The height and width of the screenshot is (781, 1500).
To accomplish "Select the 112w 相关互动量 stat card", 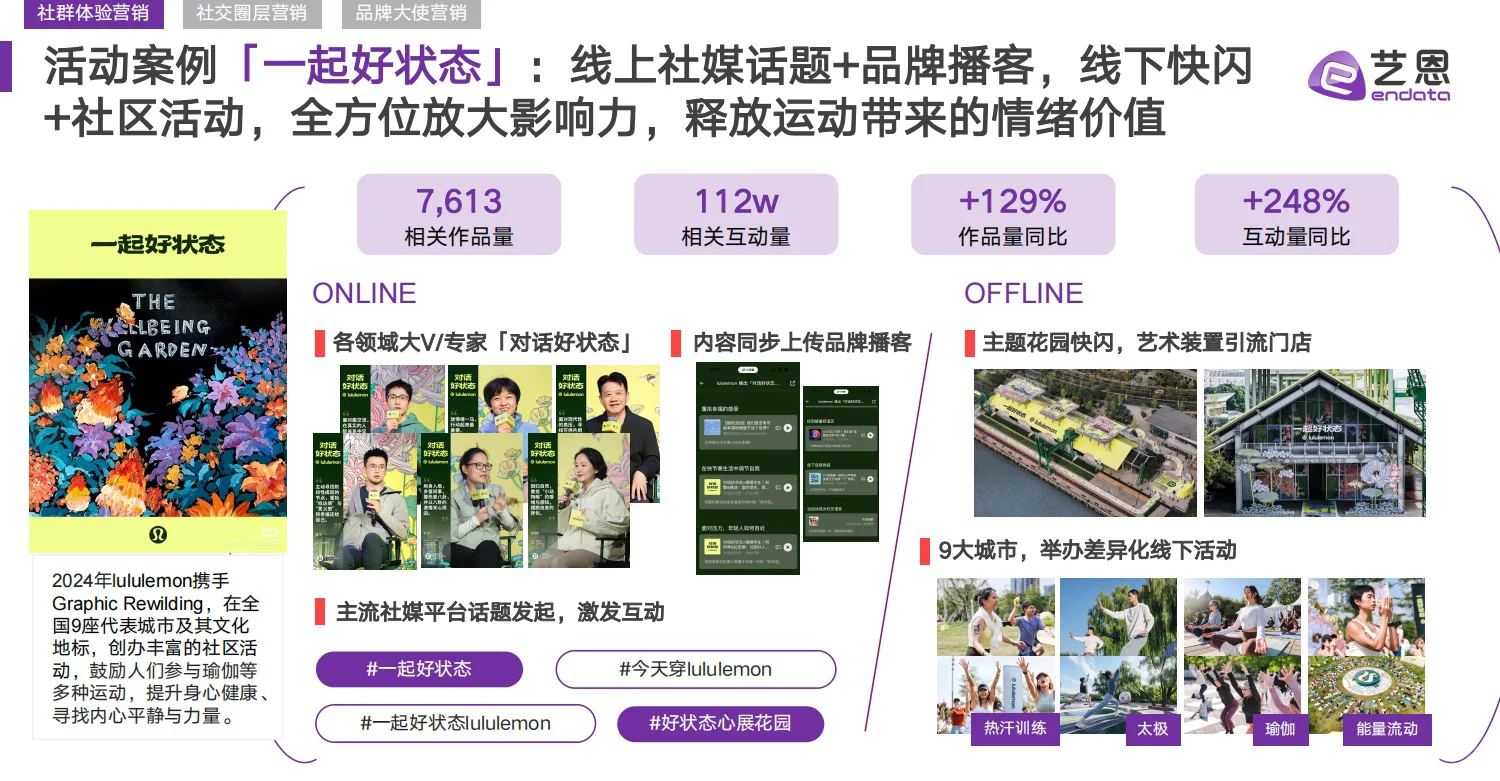I will (x=736, y=215).
